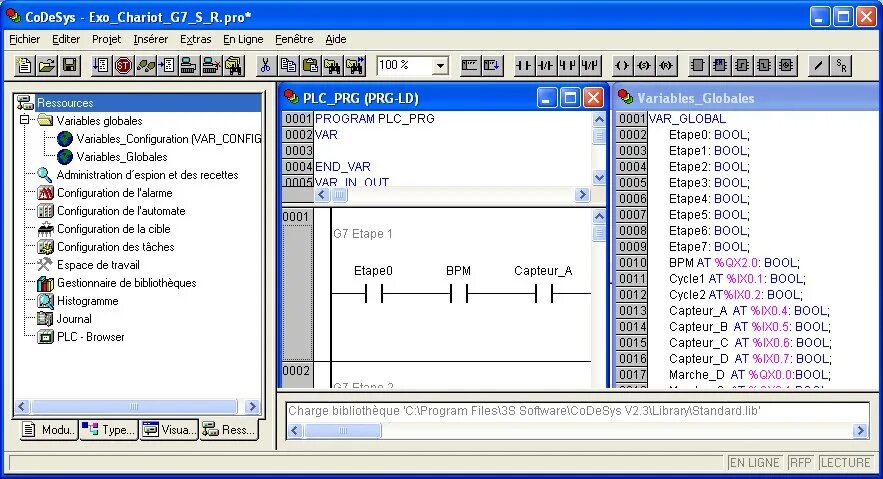Insert a parallel contact
883x479 pixels.
point(568,66)
